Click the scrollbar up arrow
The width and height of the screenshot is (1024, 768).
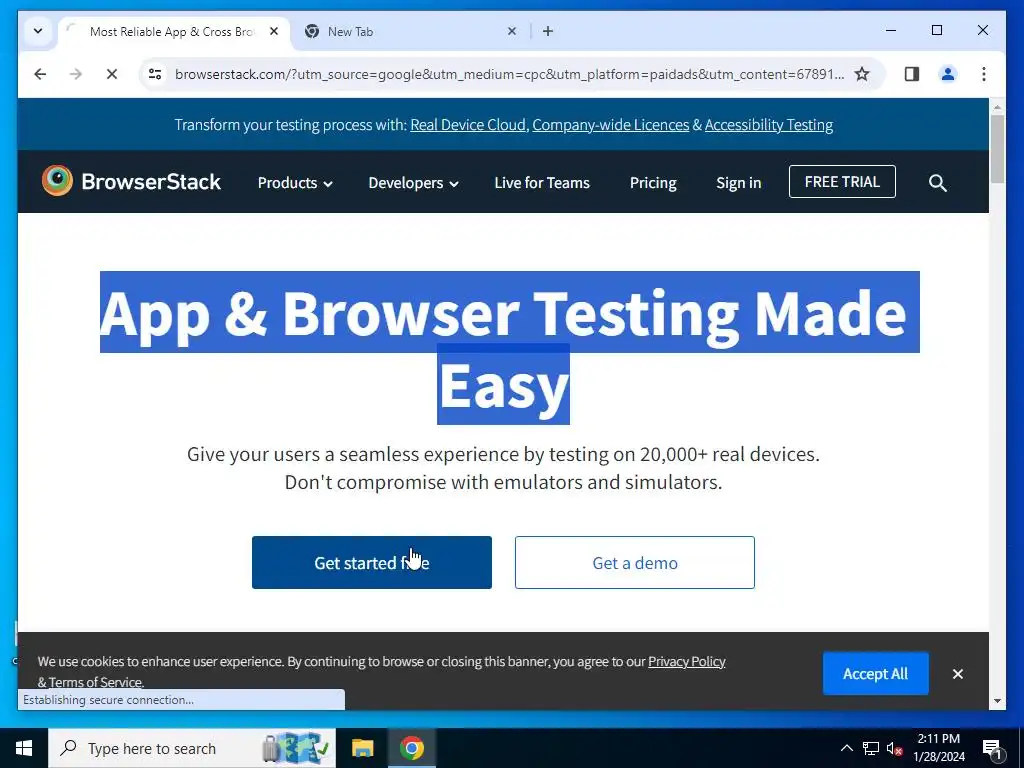coord(997,106)
